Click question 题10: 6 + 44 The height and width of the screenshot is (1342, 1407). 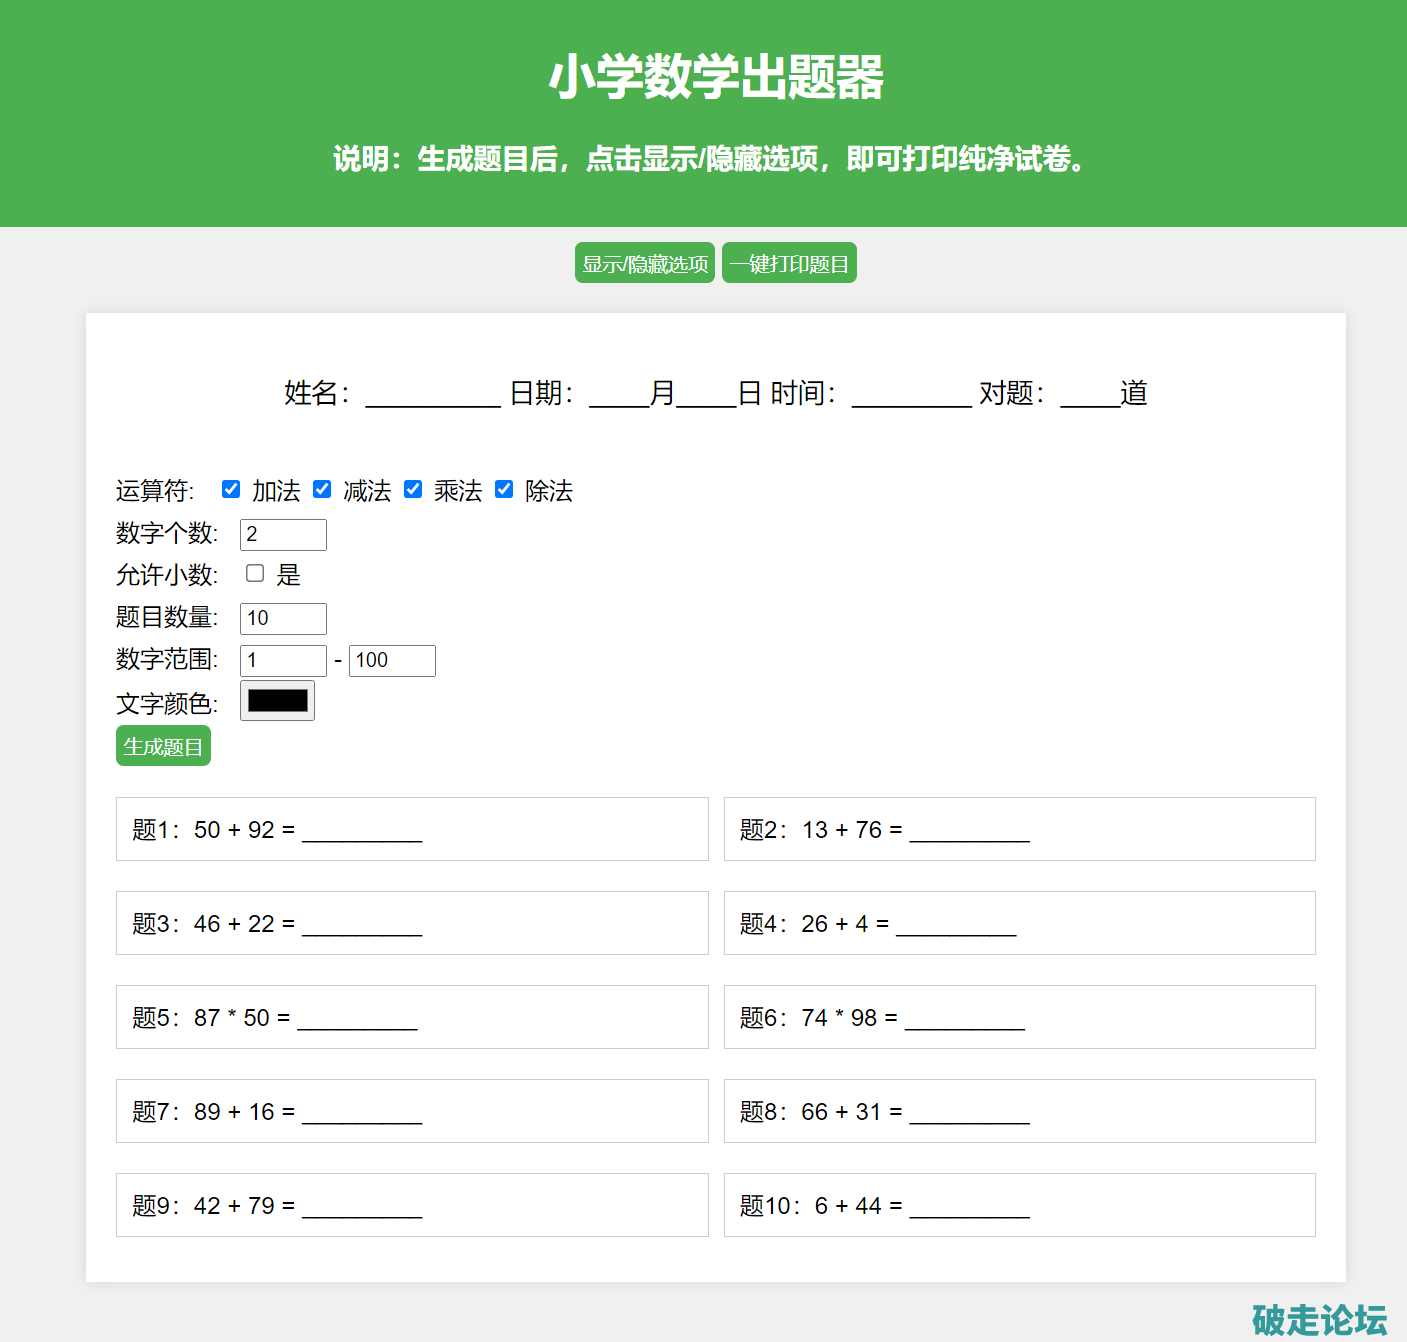point(1019,1205)
